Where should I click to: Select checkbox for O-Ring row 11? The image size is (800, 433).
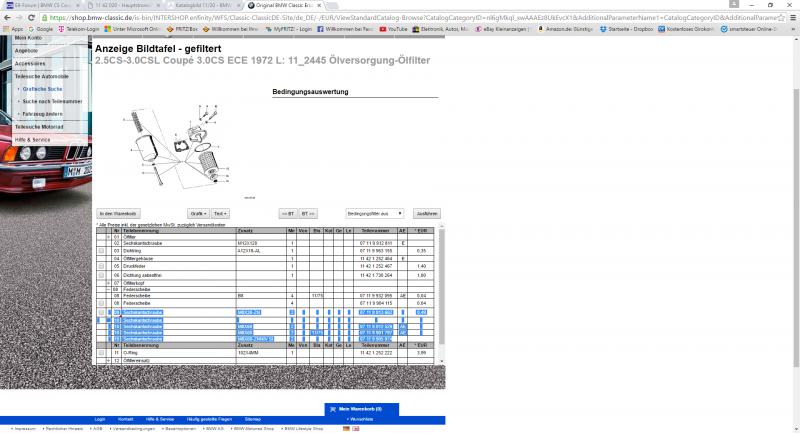coord(101,353)
